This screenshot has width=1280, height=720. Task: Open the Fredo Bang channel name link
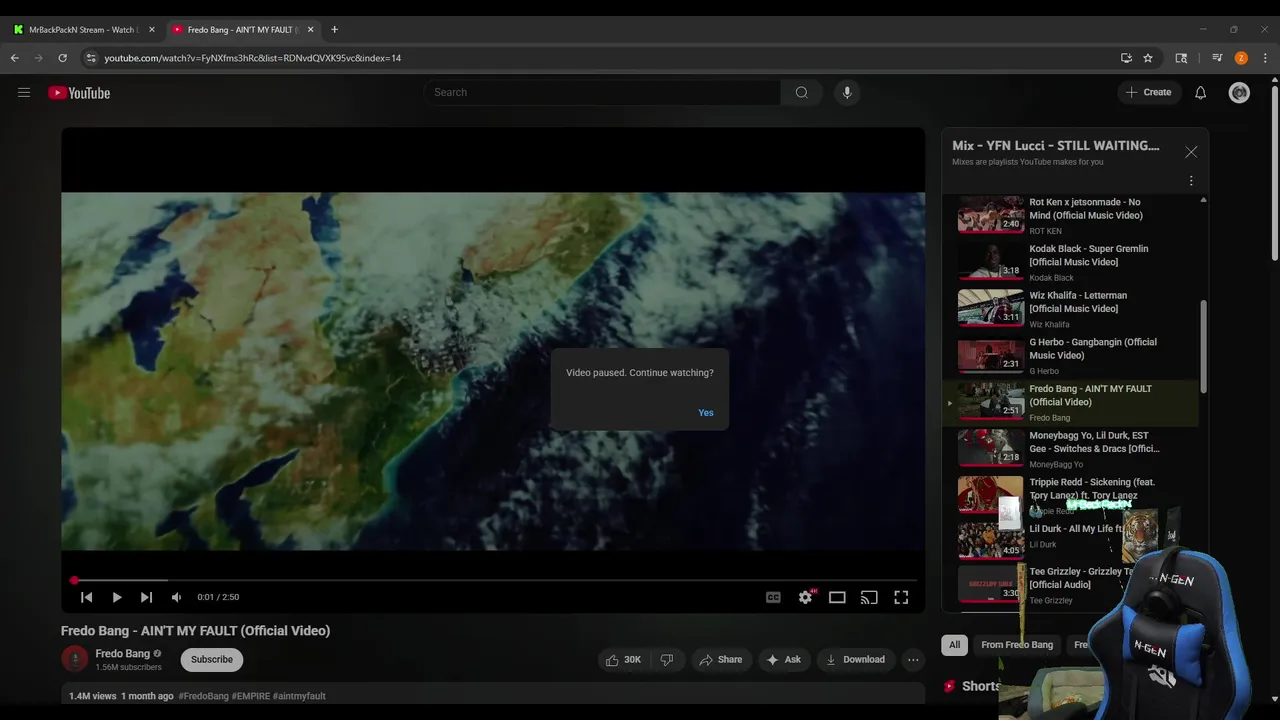122,654
